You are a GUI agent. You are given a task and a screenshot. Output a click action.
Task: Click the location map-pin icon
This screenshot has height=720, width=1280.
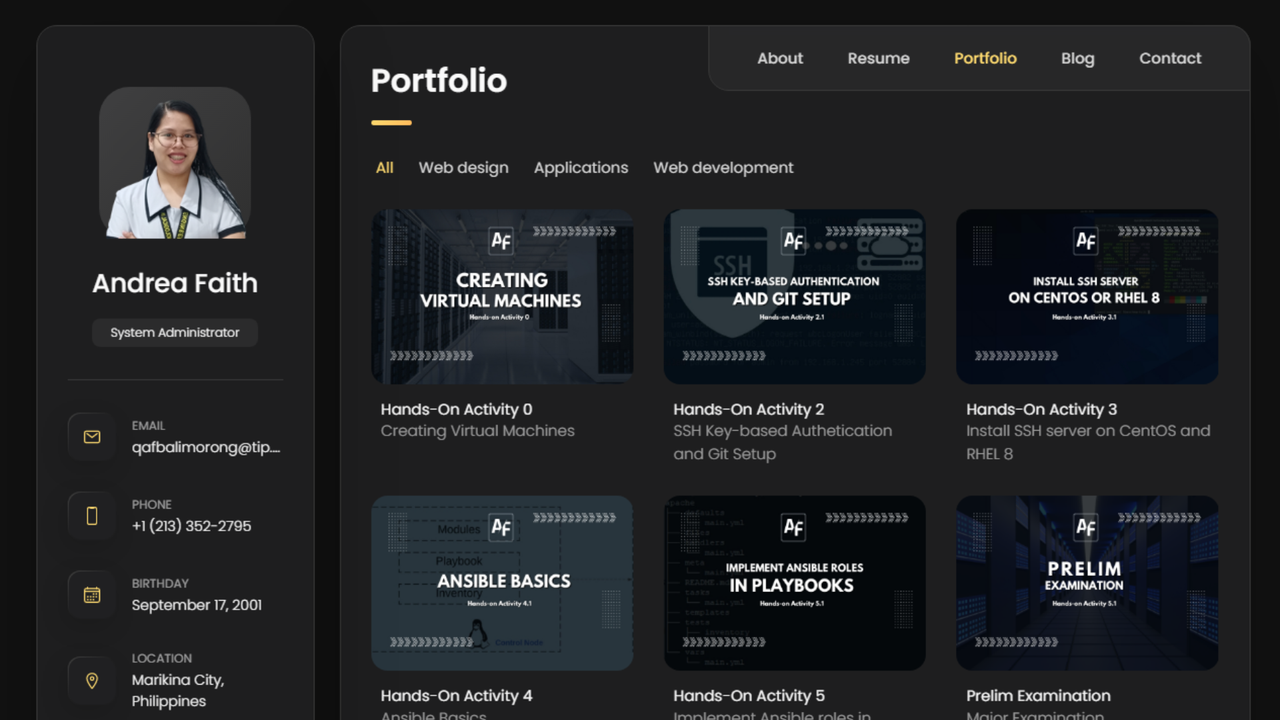coord(91,680)
